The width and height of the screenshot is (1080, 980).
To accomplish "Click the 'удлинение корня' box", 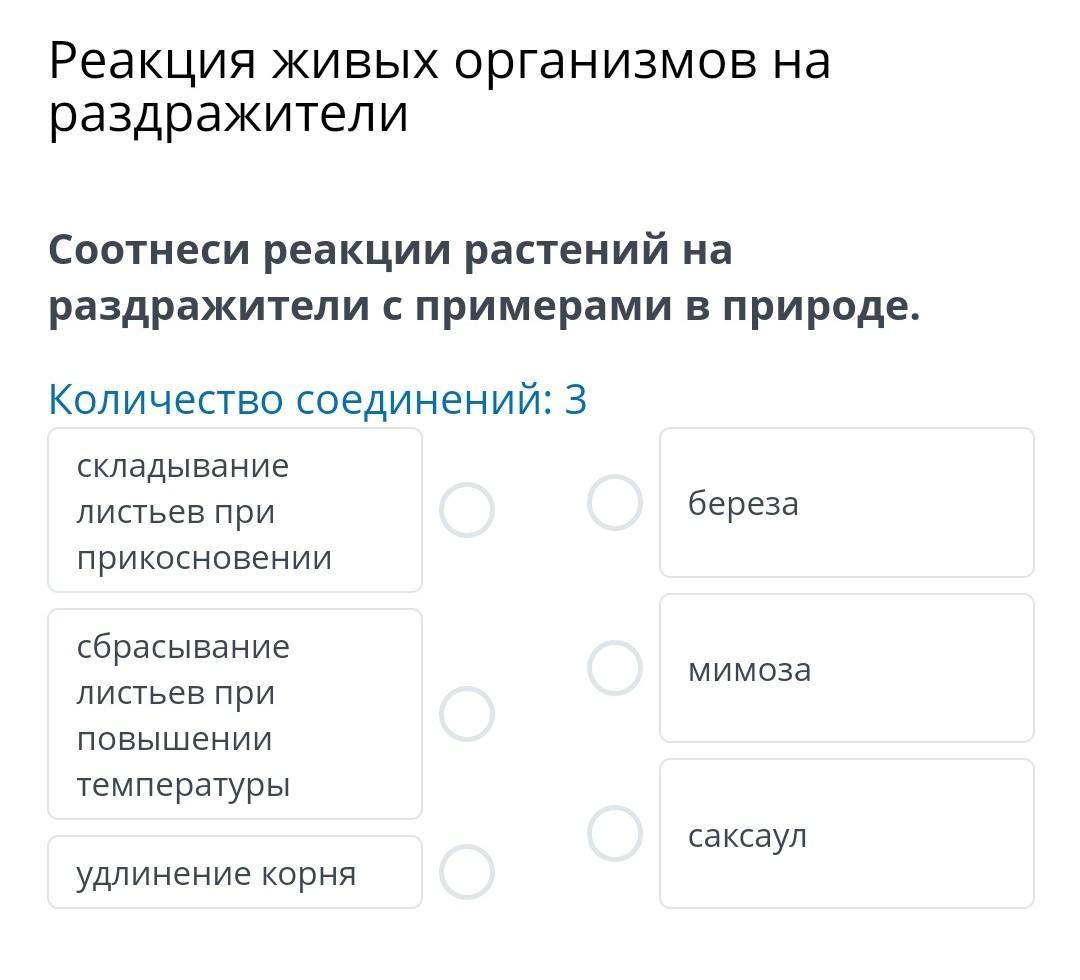I will point(234,873).
